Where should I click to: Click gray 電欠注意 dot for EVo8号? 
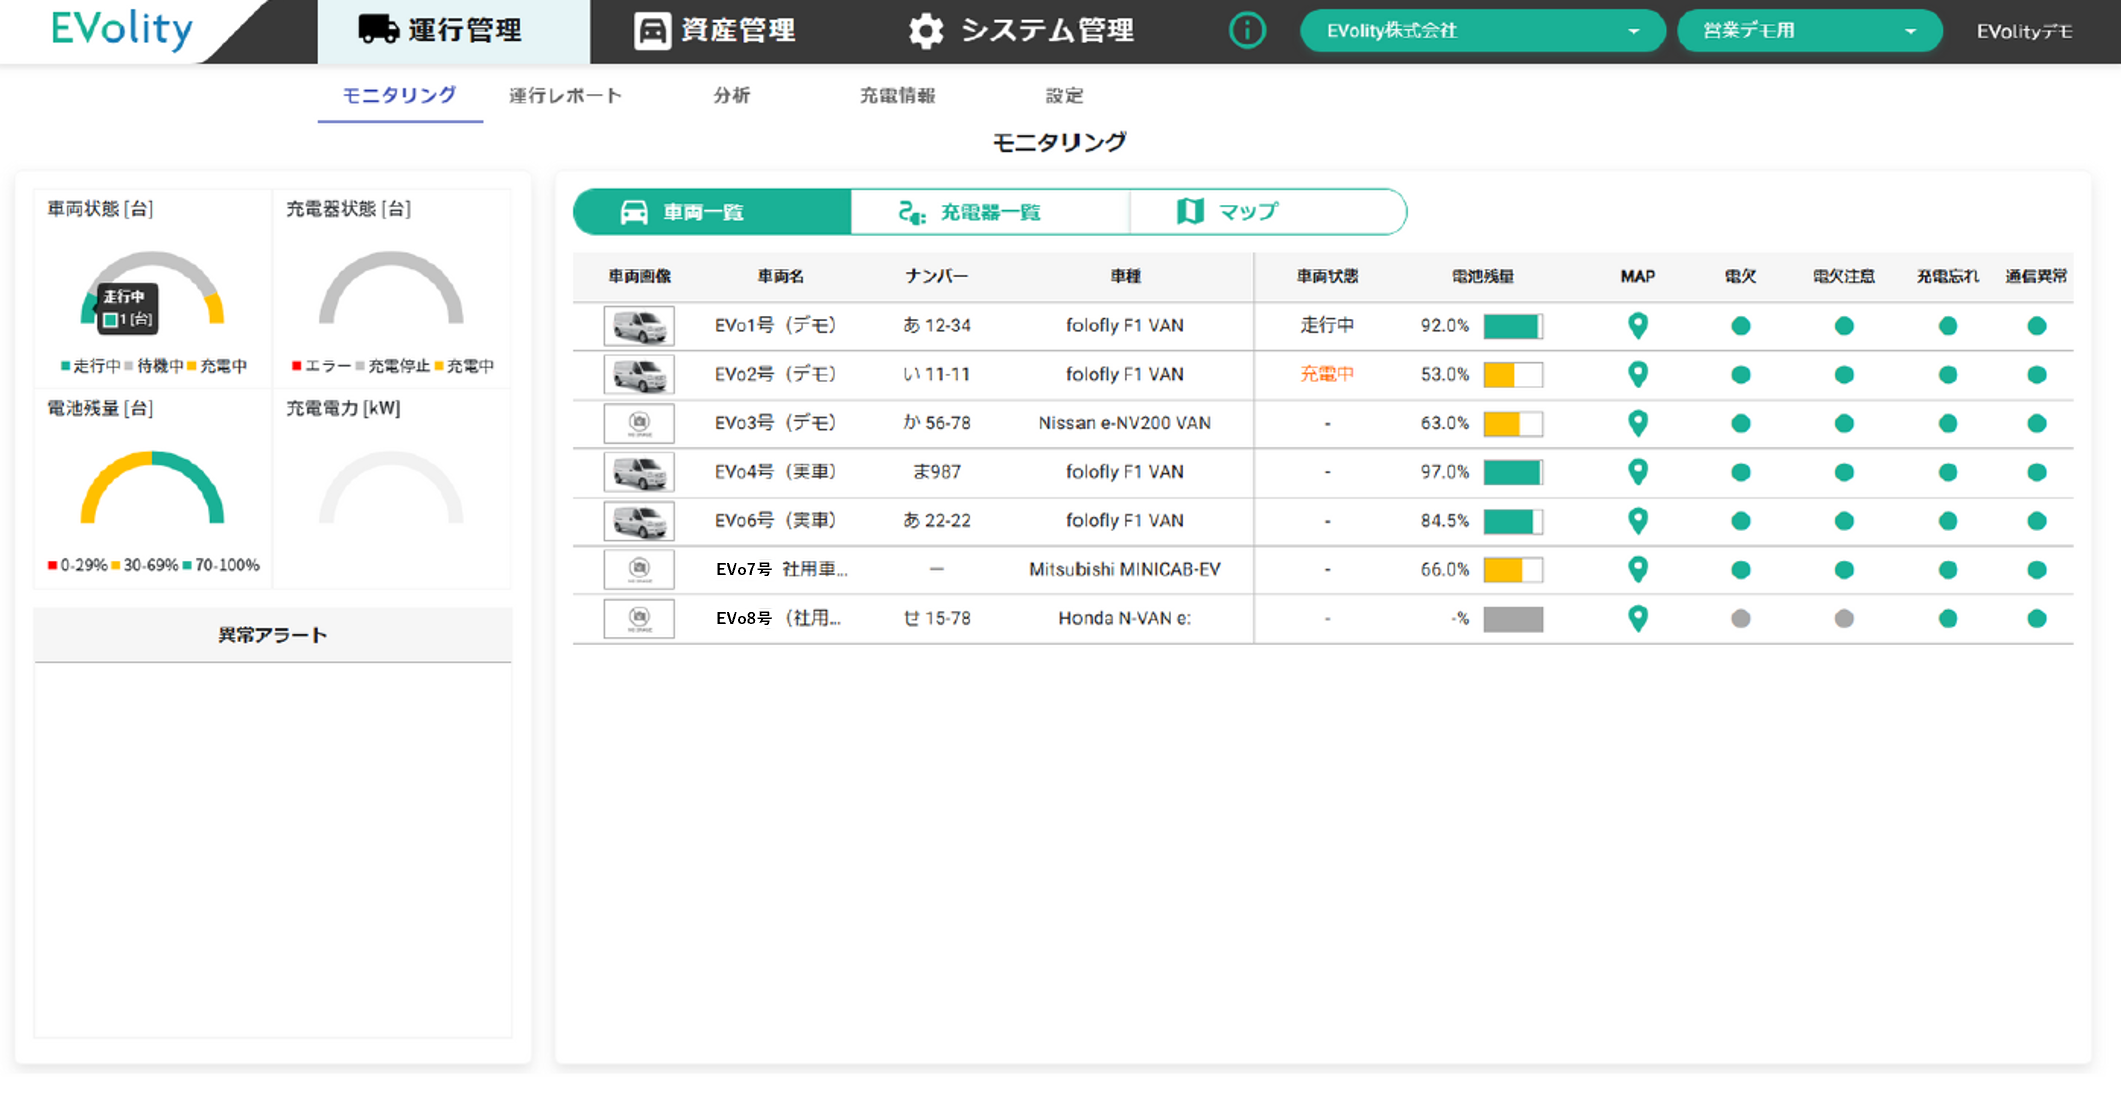[x=1844, y=619]
